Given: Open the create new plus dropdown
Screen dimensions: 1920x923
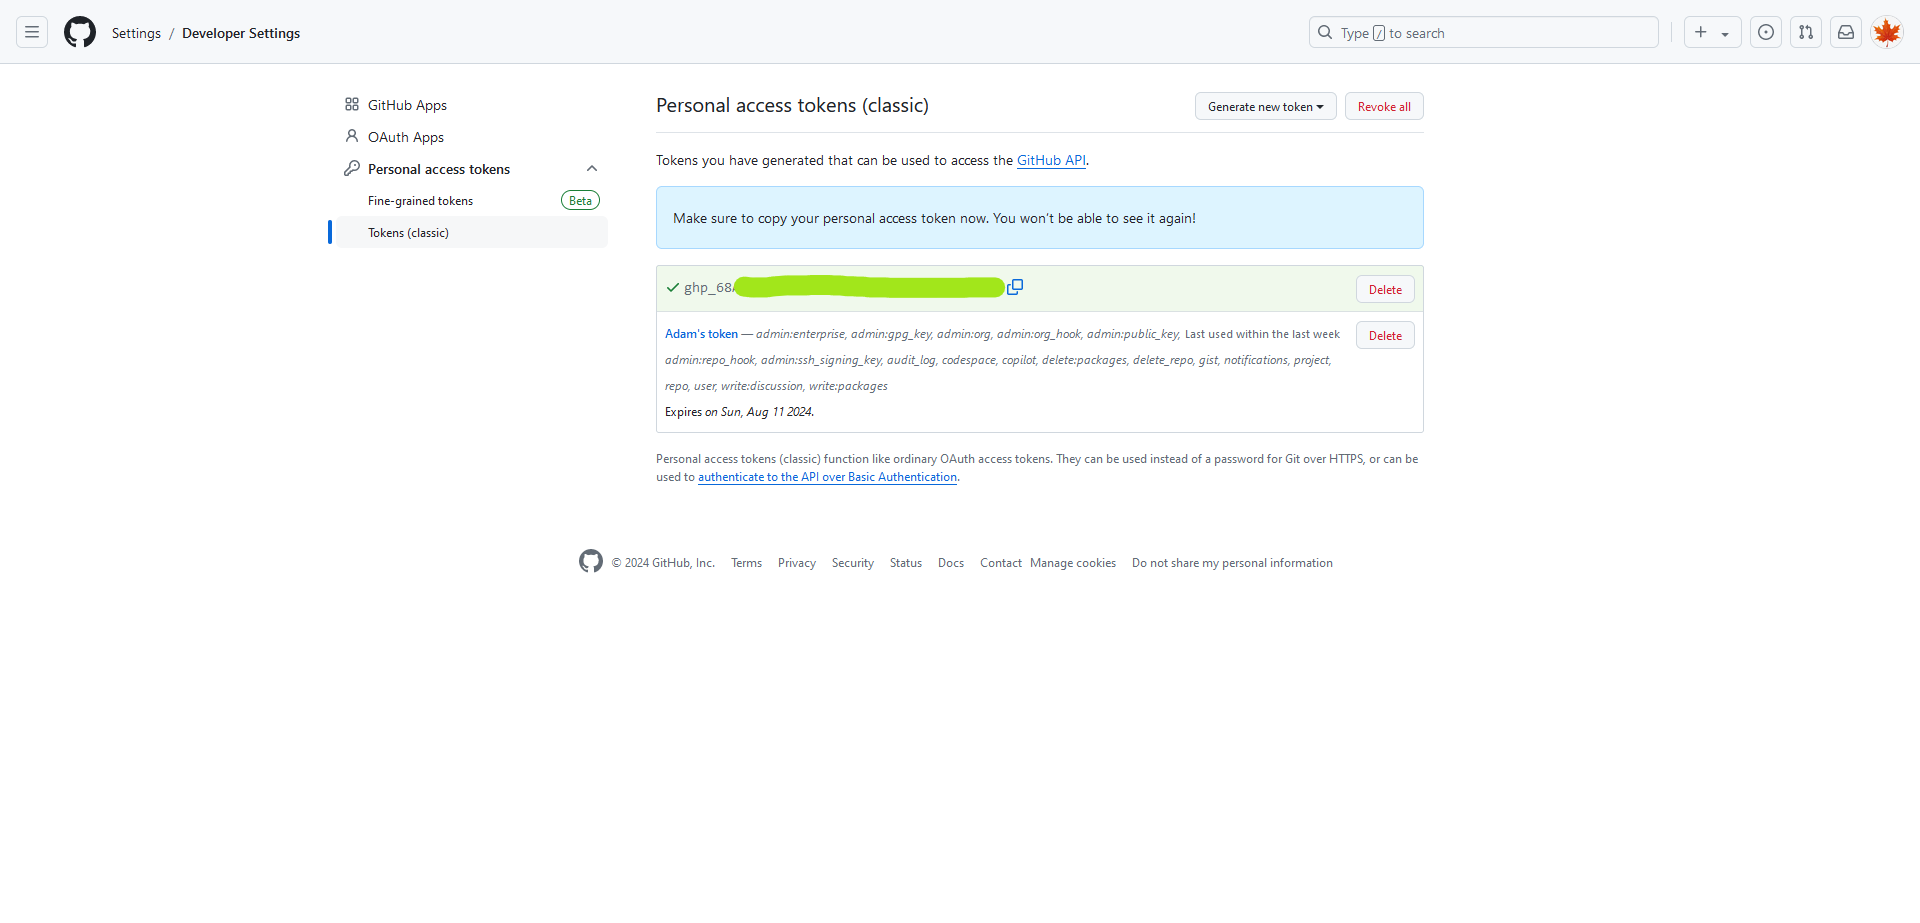Looking at the screenshot, I should pos(1712,33).
